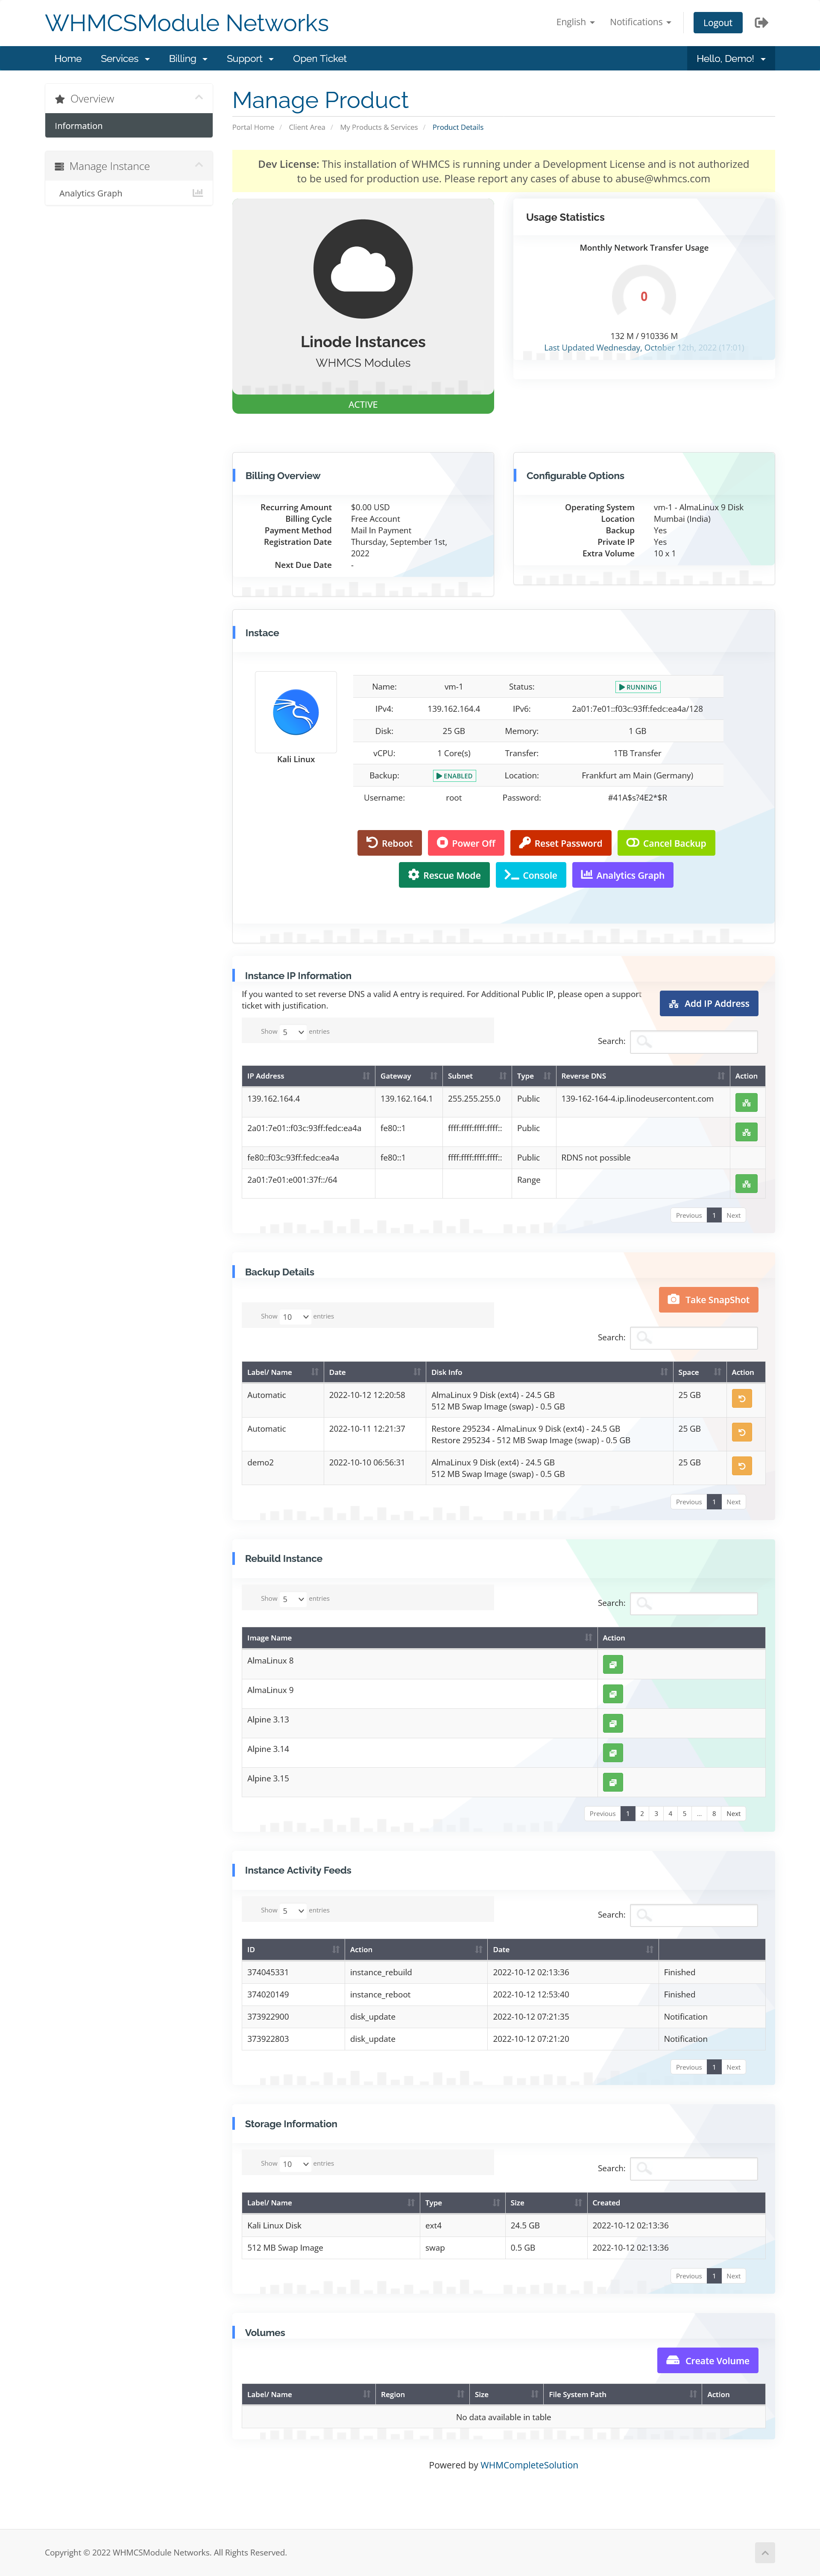The width and height of the screenshot is (820, 2576).
Task: Open purple Analytics Graph button
Action: click(623, 875)
